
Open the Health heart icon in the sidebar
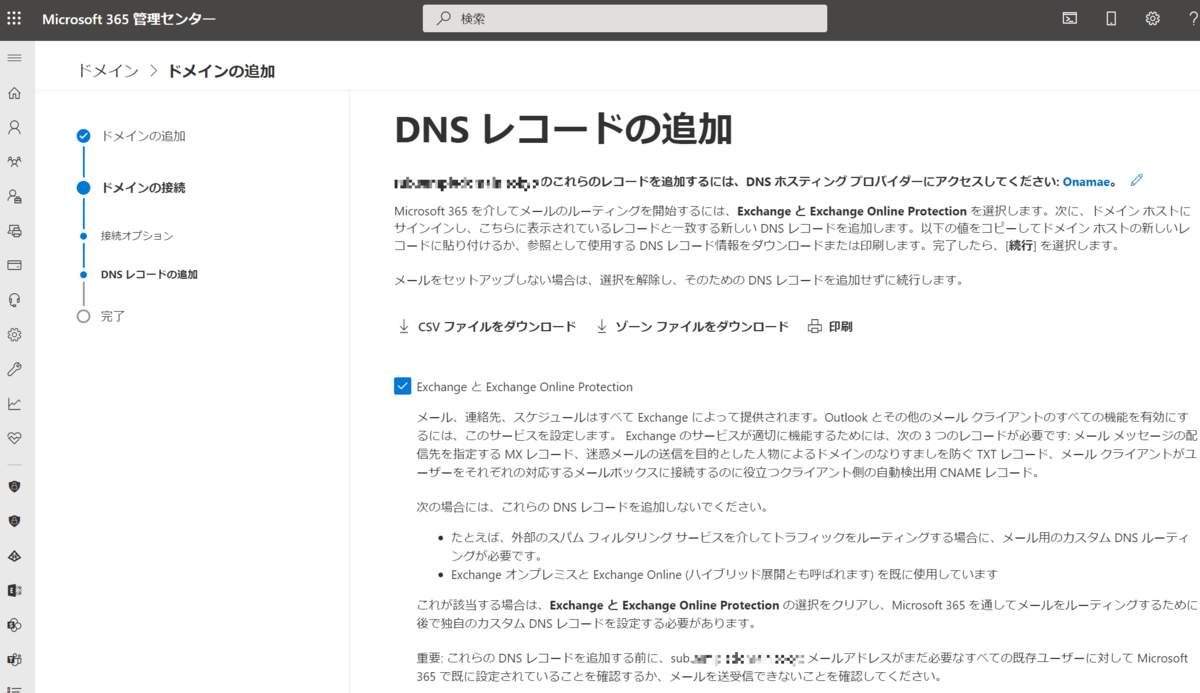(x=14, y=438)
